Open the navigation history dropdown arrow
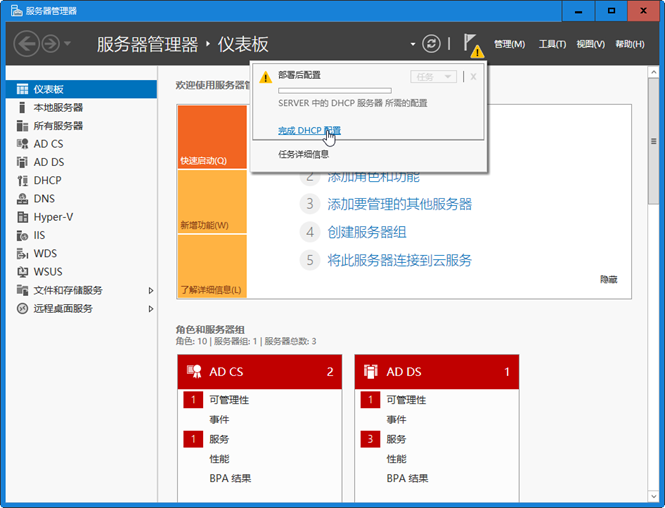665x508 pixels. (x=67, y=43)
